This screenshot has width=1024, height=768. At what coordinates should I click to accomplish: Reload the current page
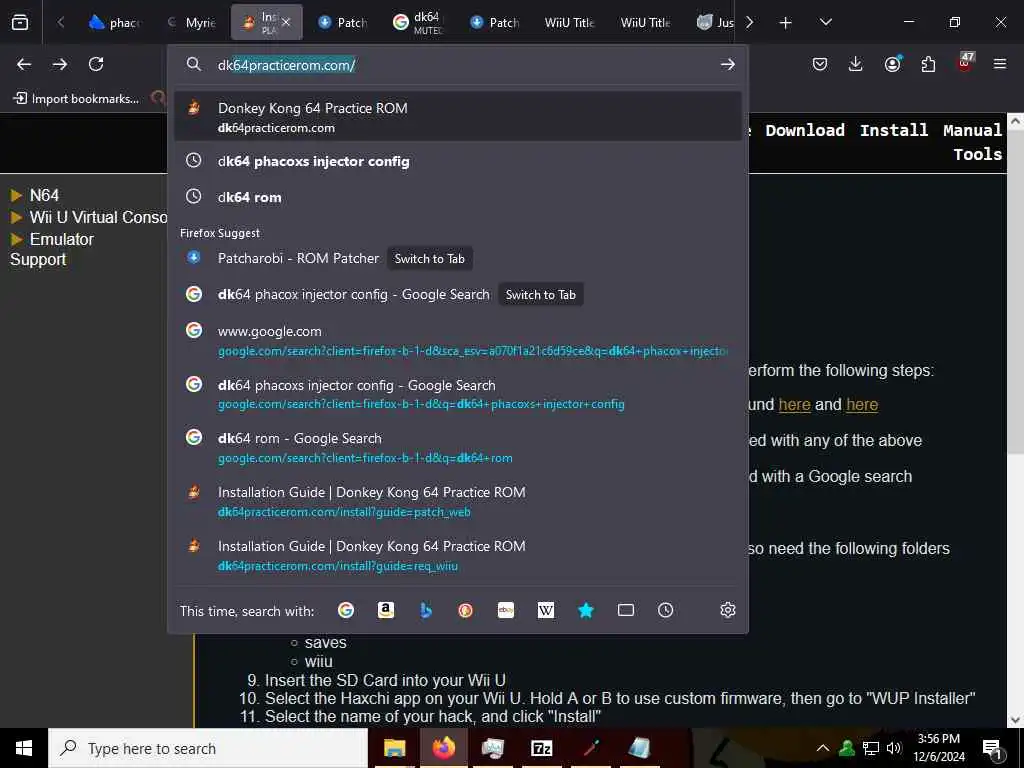[x=96, y=64]
